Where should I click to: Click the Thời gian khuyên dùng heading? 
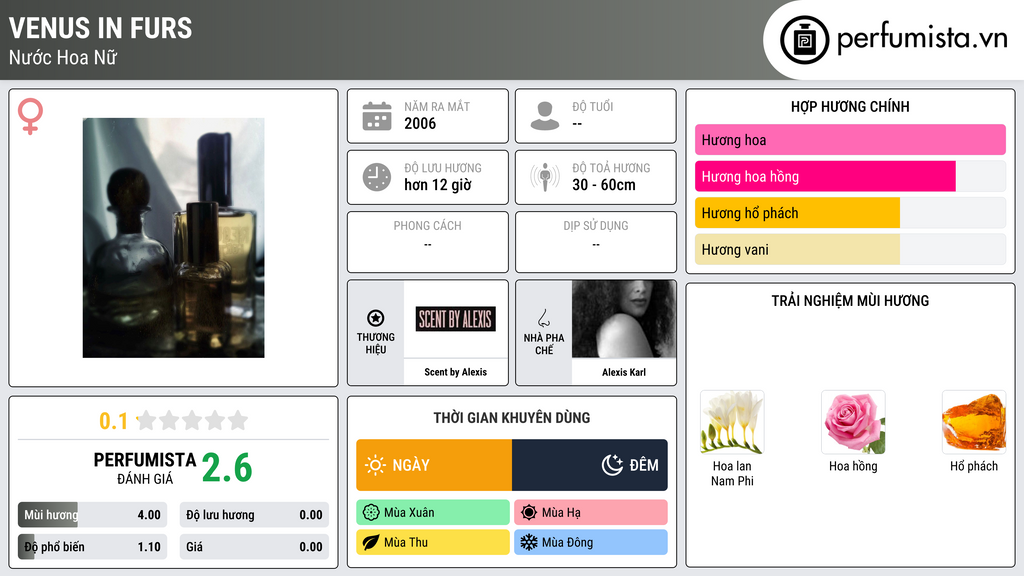[512, 417]
